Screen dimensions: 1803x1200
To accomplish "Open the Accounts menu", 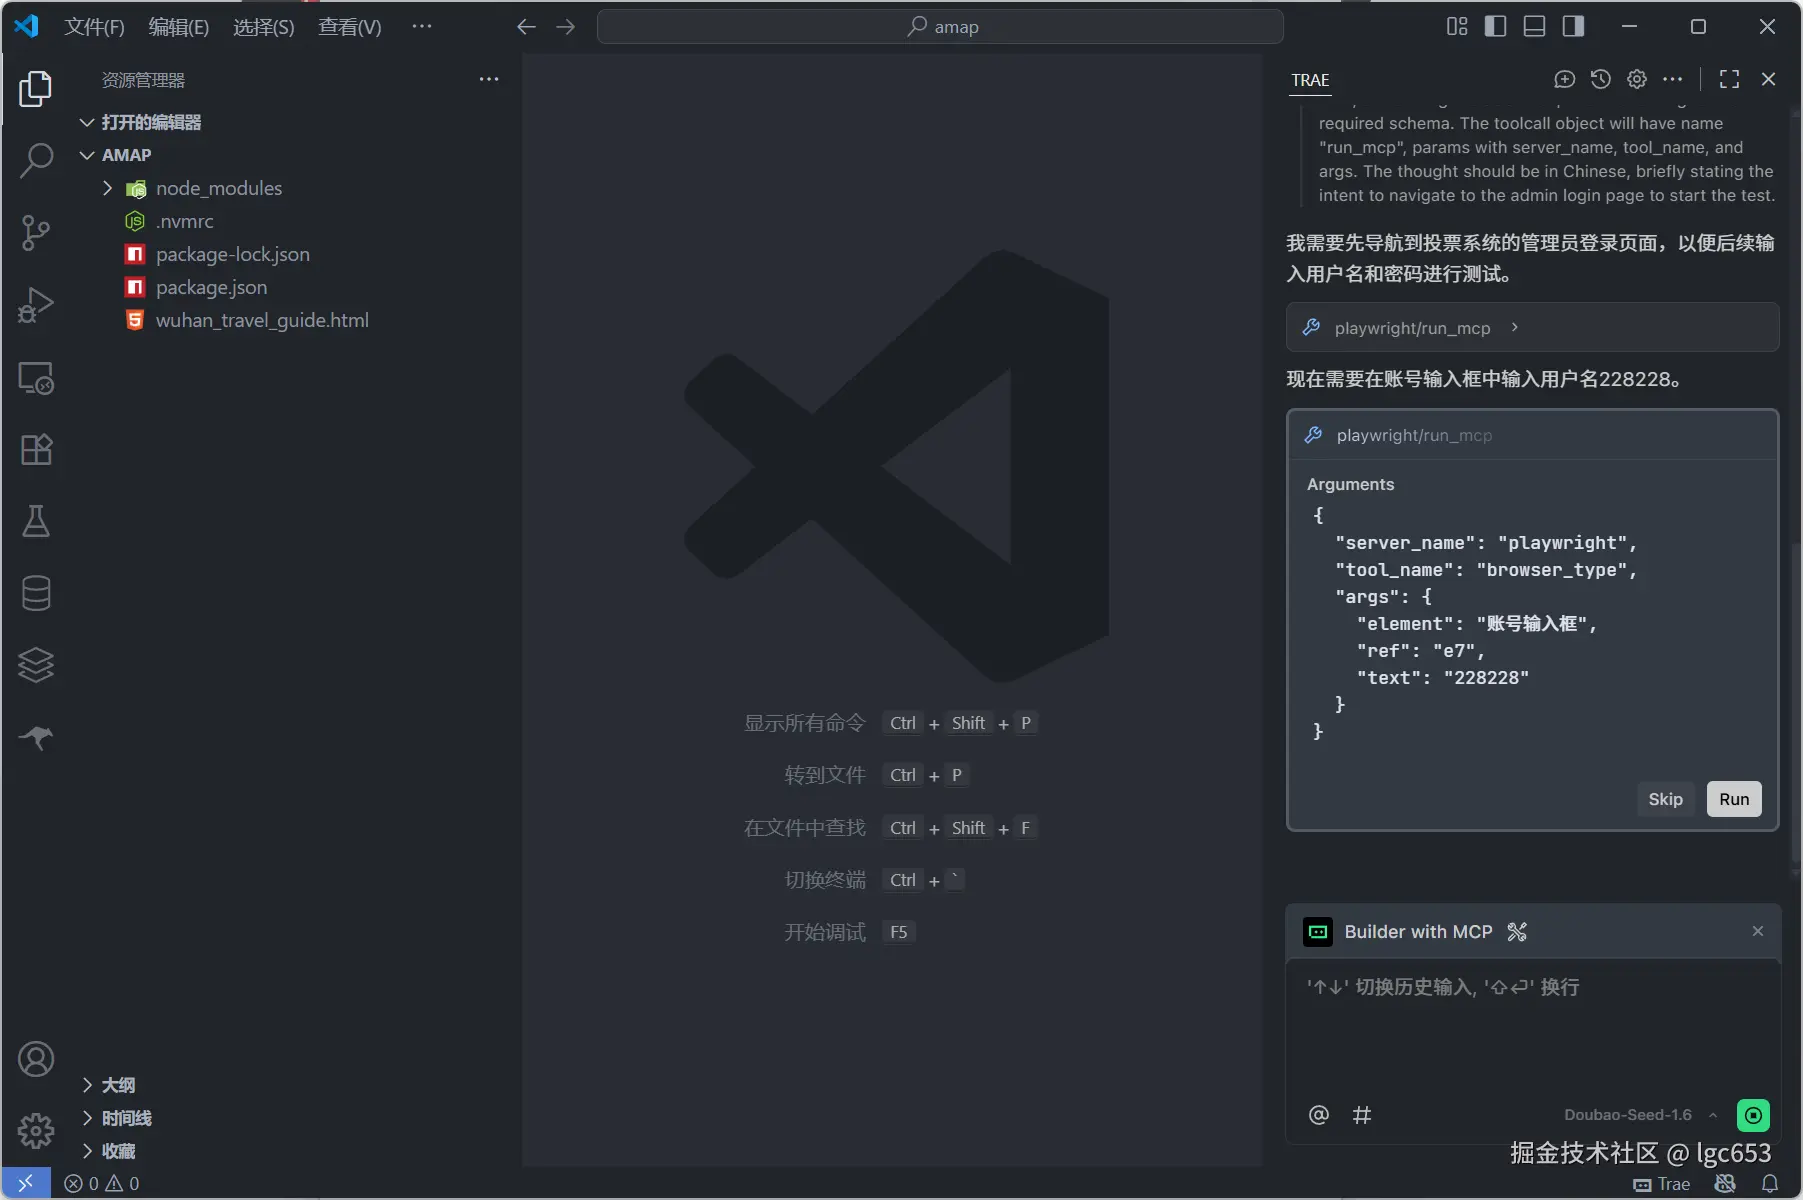I will pyautogui.click(x=36, y=1059).
